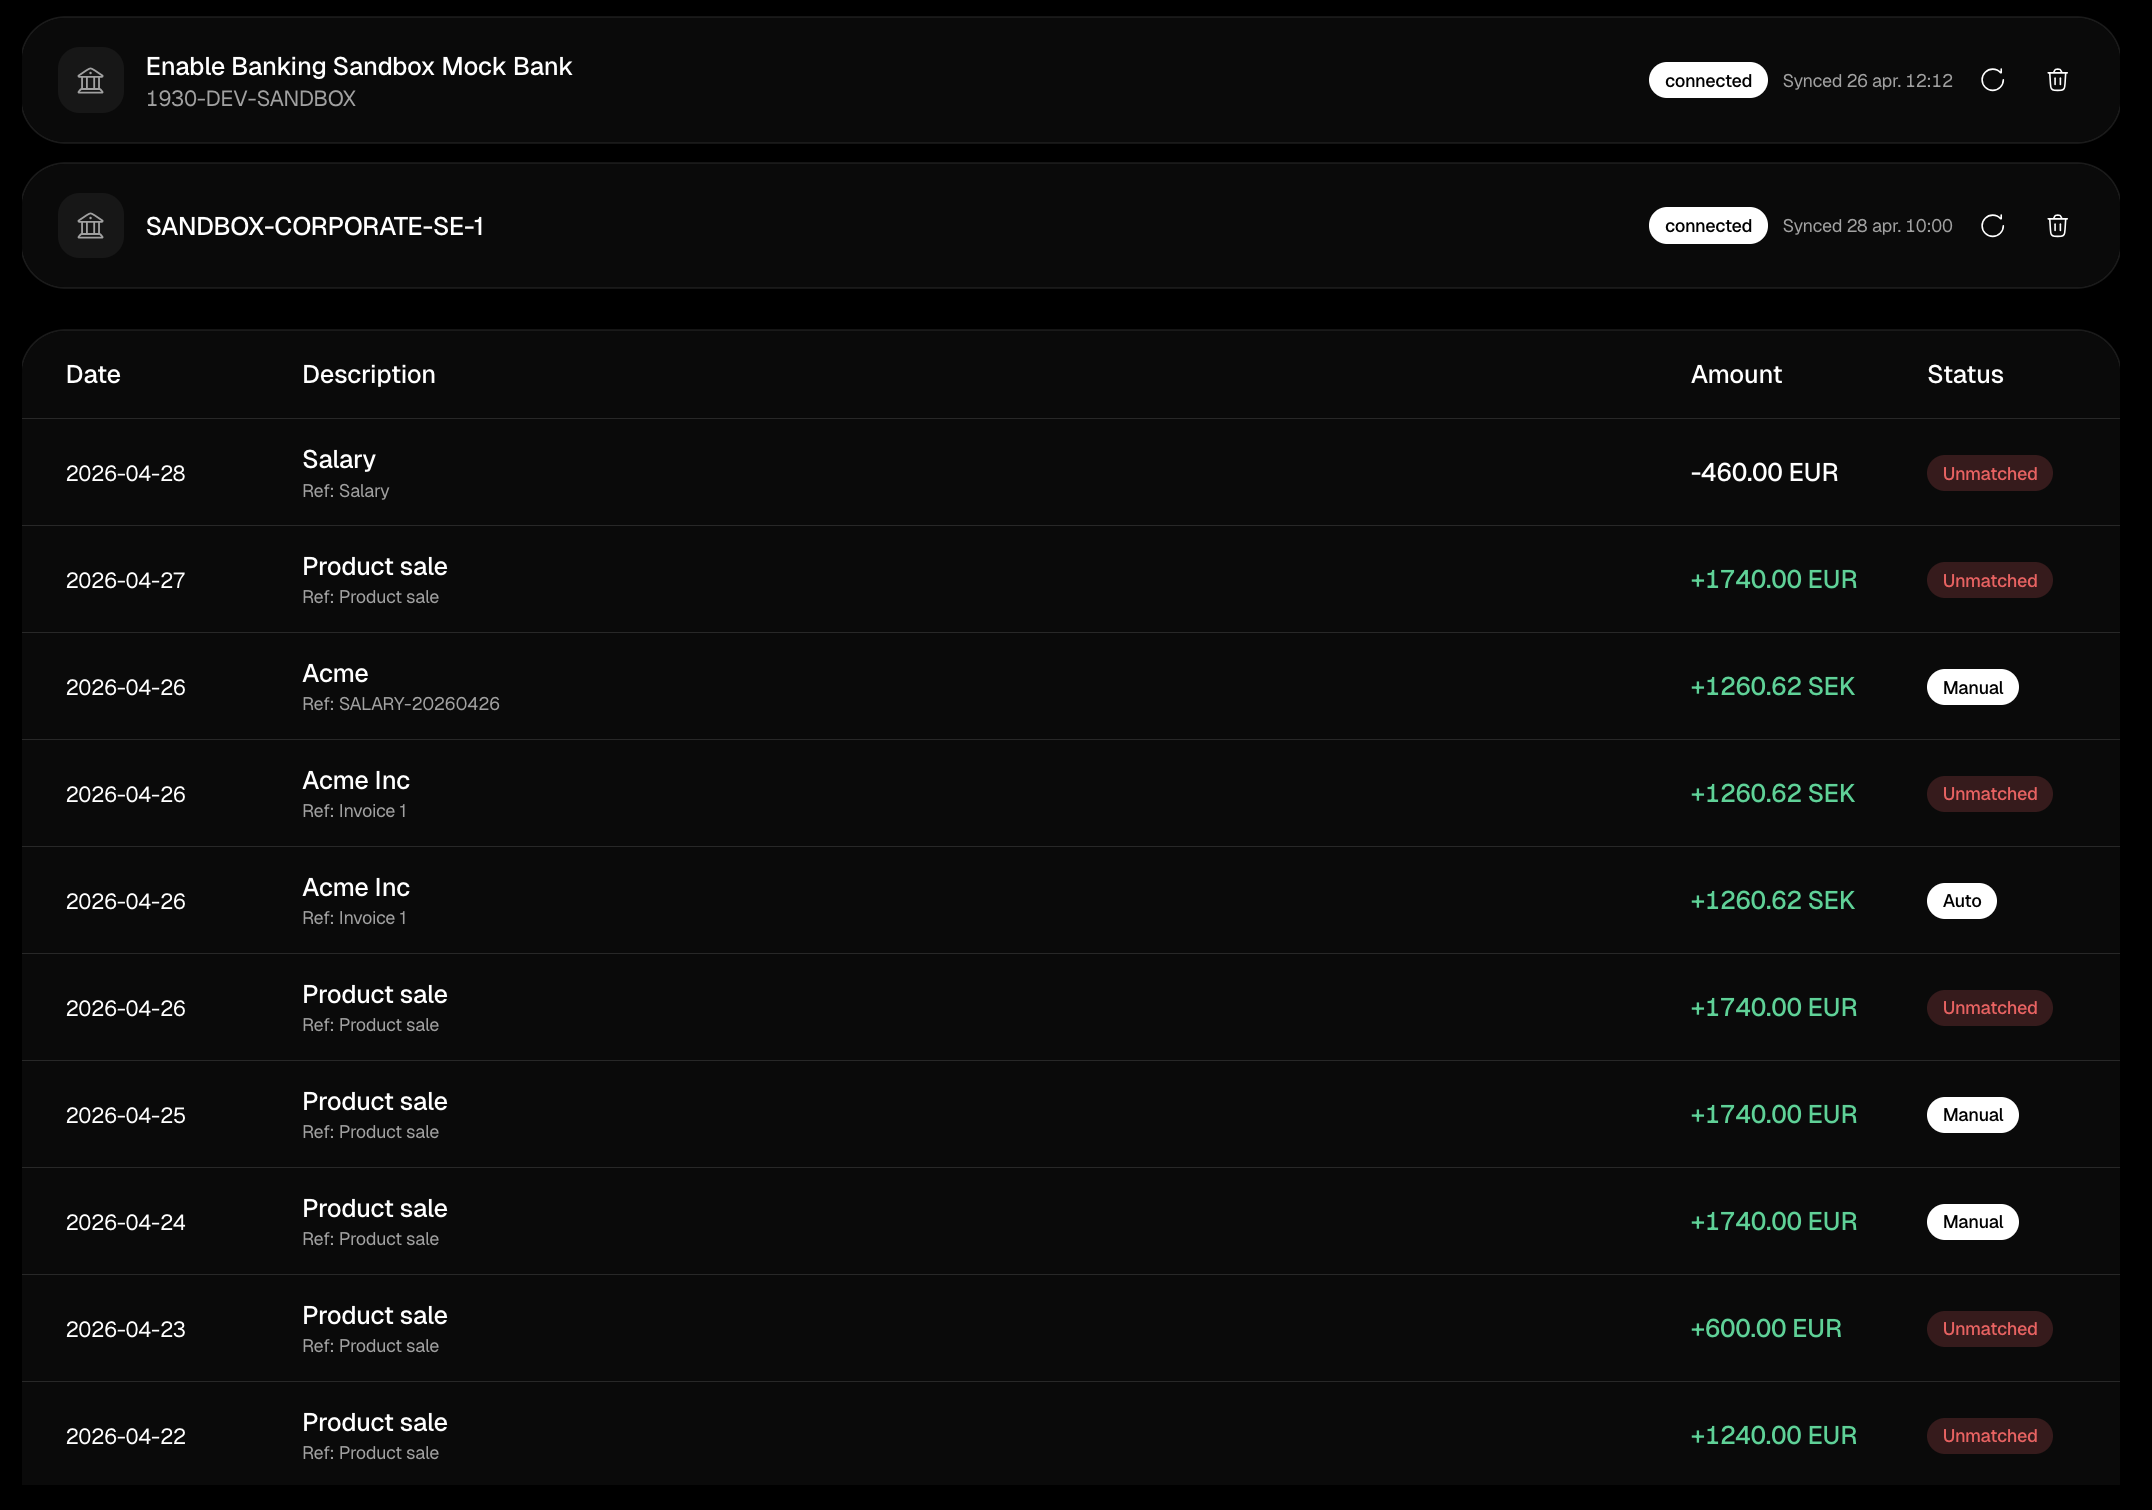The width and height of the screenshot is (2152, 1510).
Task: Click the 2026-04-28 date cell
Action: pos(126,473)
